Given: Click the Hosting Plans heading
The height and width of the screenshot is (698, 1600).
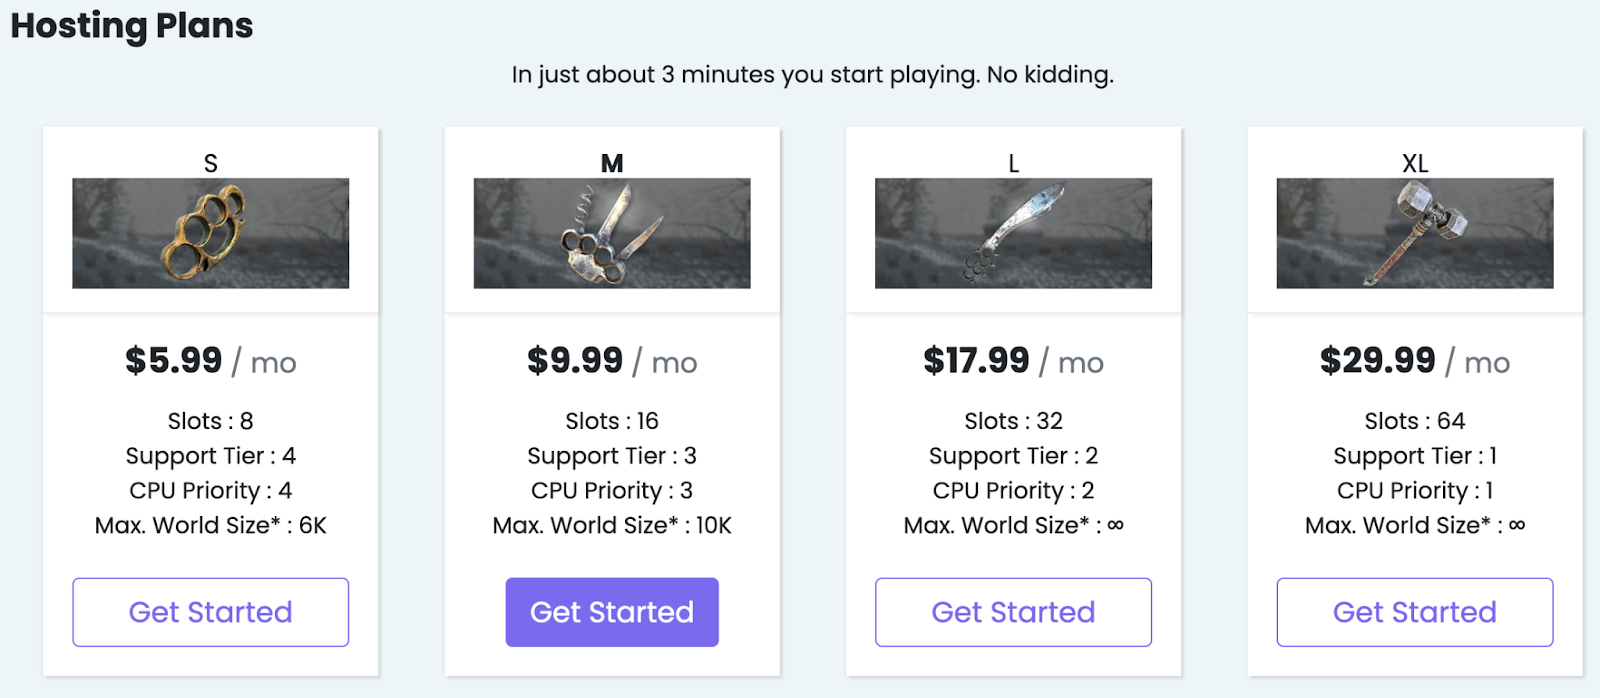Looking at the screenshot, I should pos(132,25).
